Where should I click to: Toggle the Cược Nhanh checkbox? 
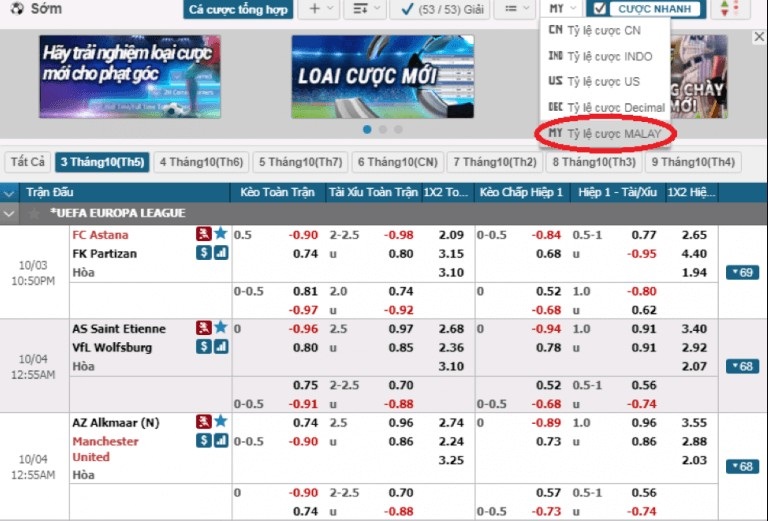(600, 9)
